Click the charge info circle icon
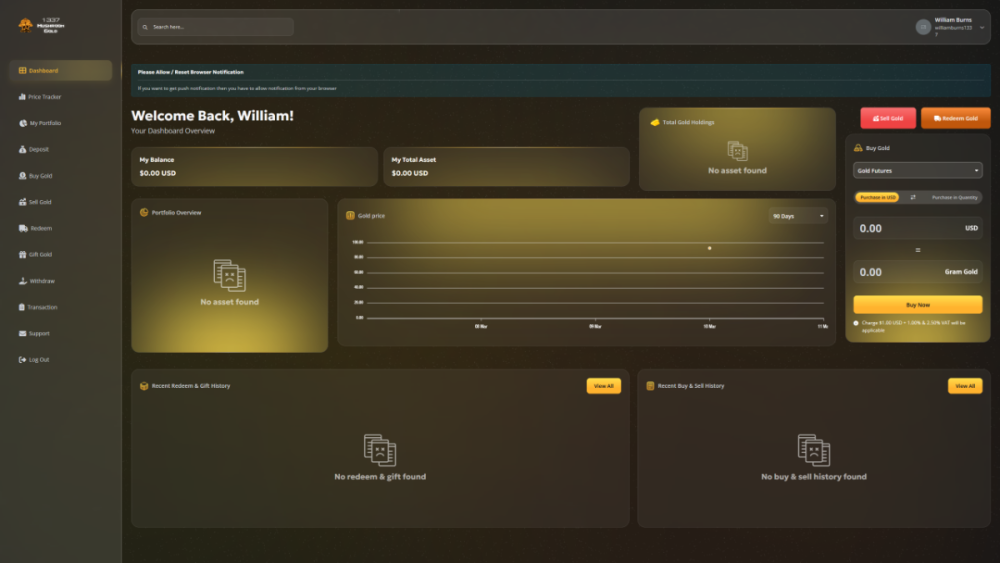This screenshot has height=563, width=1000. [x=856, y=323]
